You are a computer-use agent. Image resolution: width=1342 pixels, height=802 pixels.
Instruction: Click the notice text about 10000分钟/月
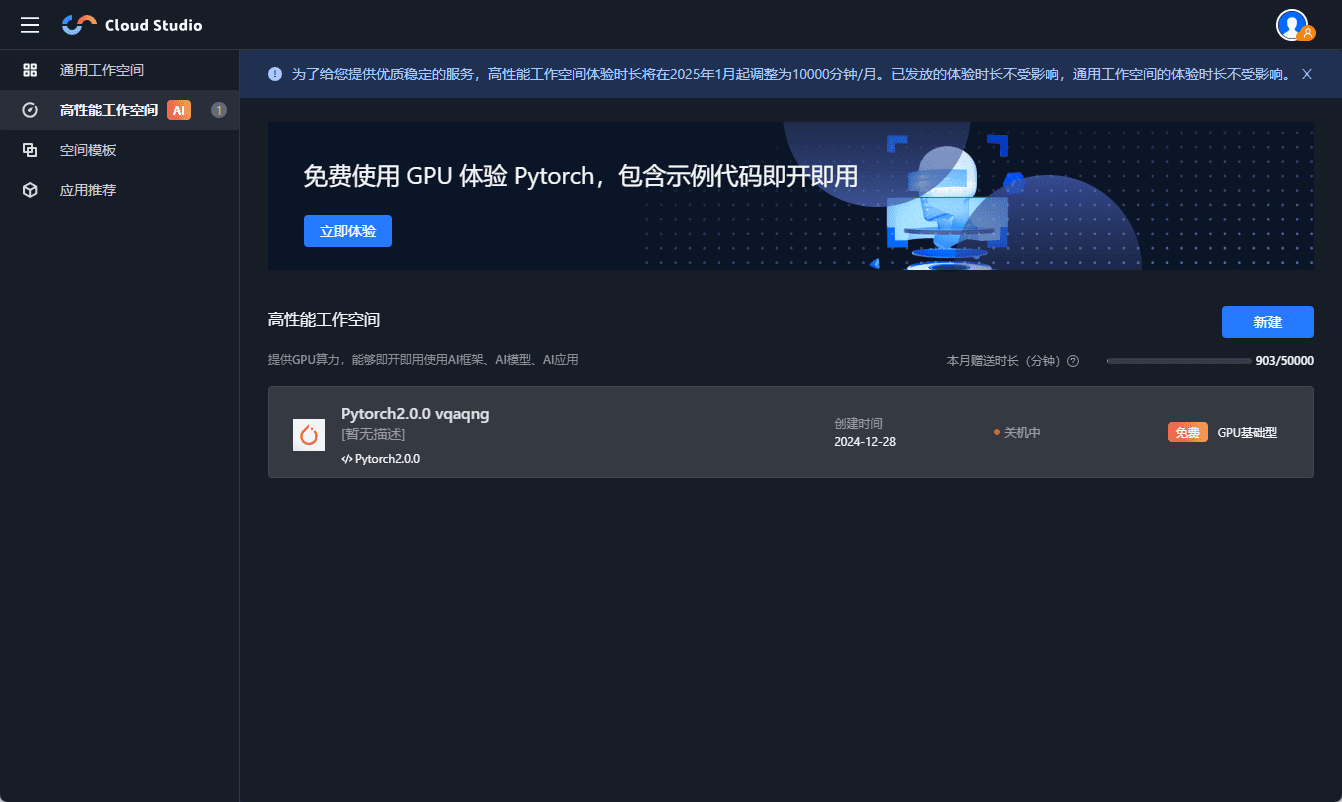790,74
